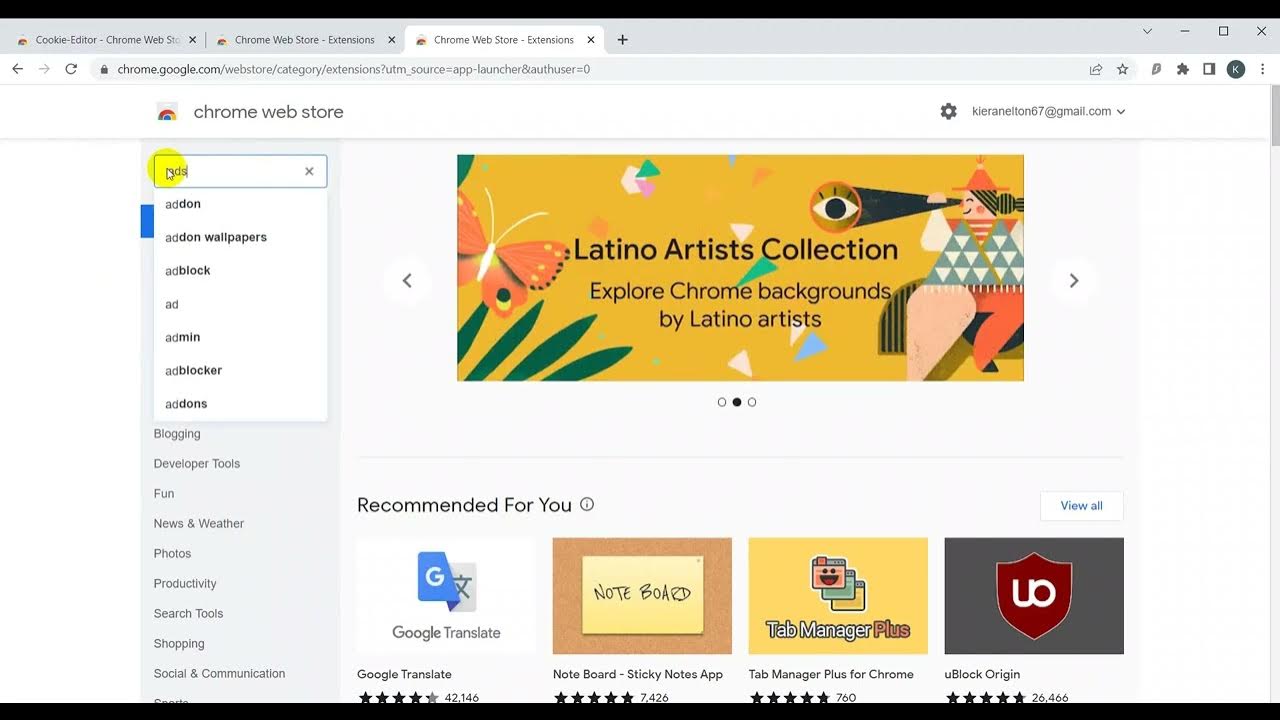Click the toolbar icon left of the puzzle piece

1156,69
